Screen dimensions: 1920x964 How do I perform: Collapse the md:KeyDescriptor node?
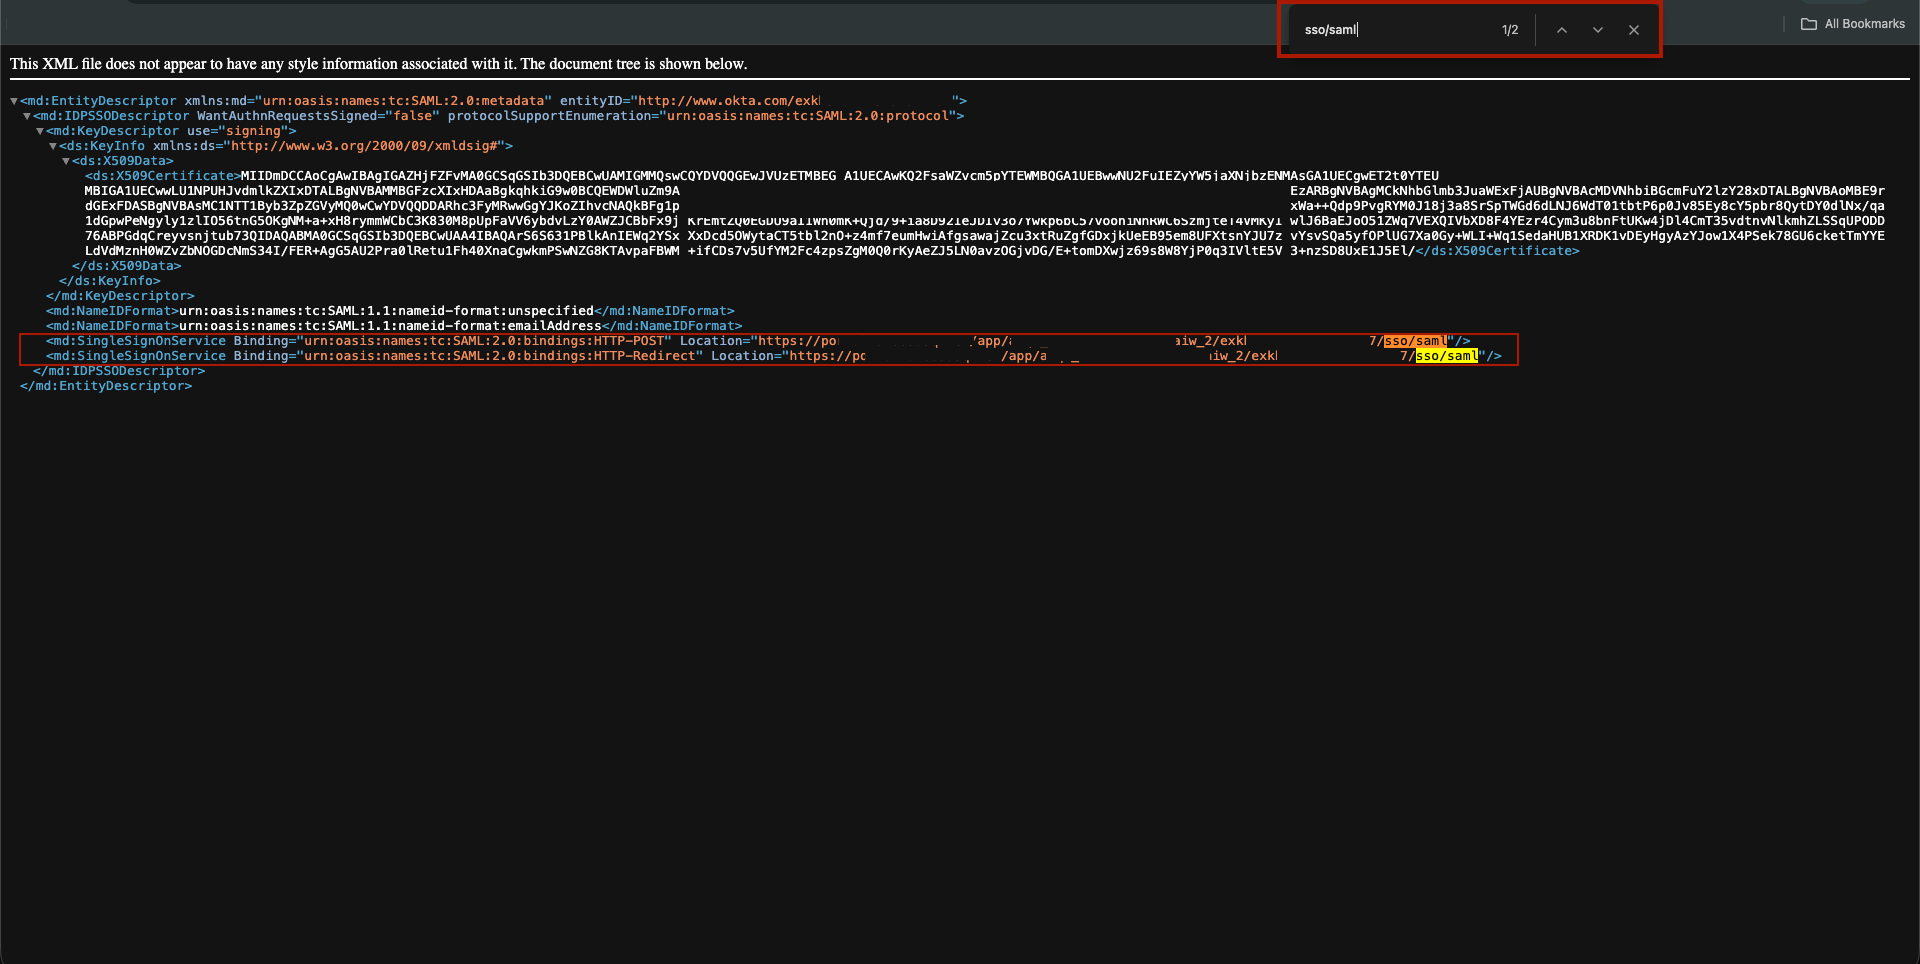pos(40,131)
